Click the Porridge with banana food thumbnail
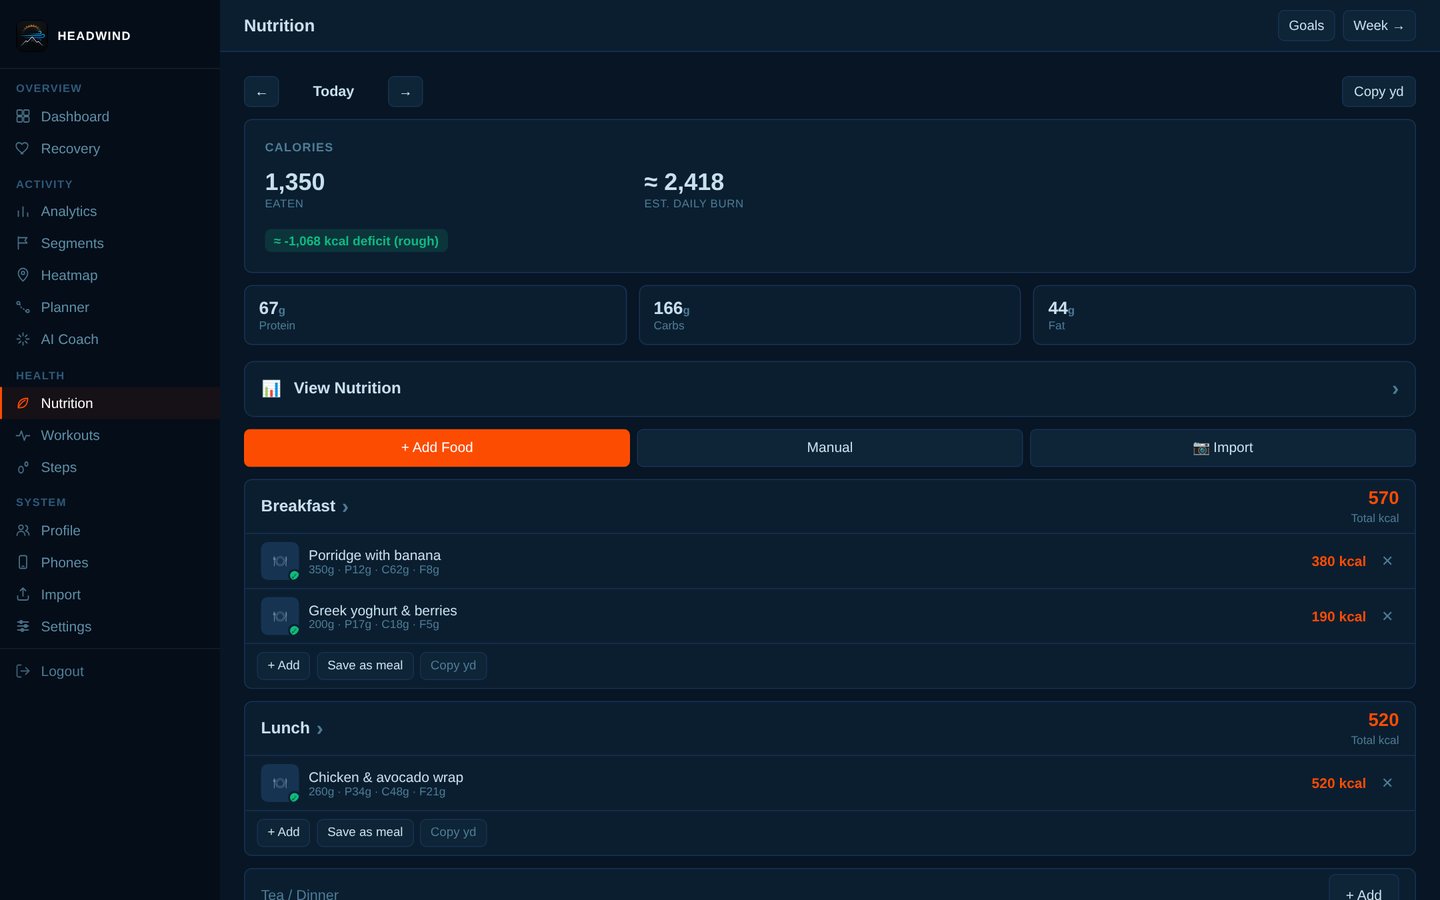The width and height of the screenshot is (1440, 900). [x=280, y=562]
